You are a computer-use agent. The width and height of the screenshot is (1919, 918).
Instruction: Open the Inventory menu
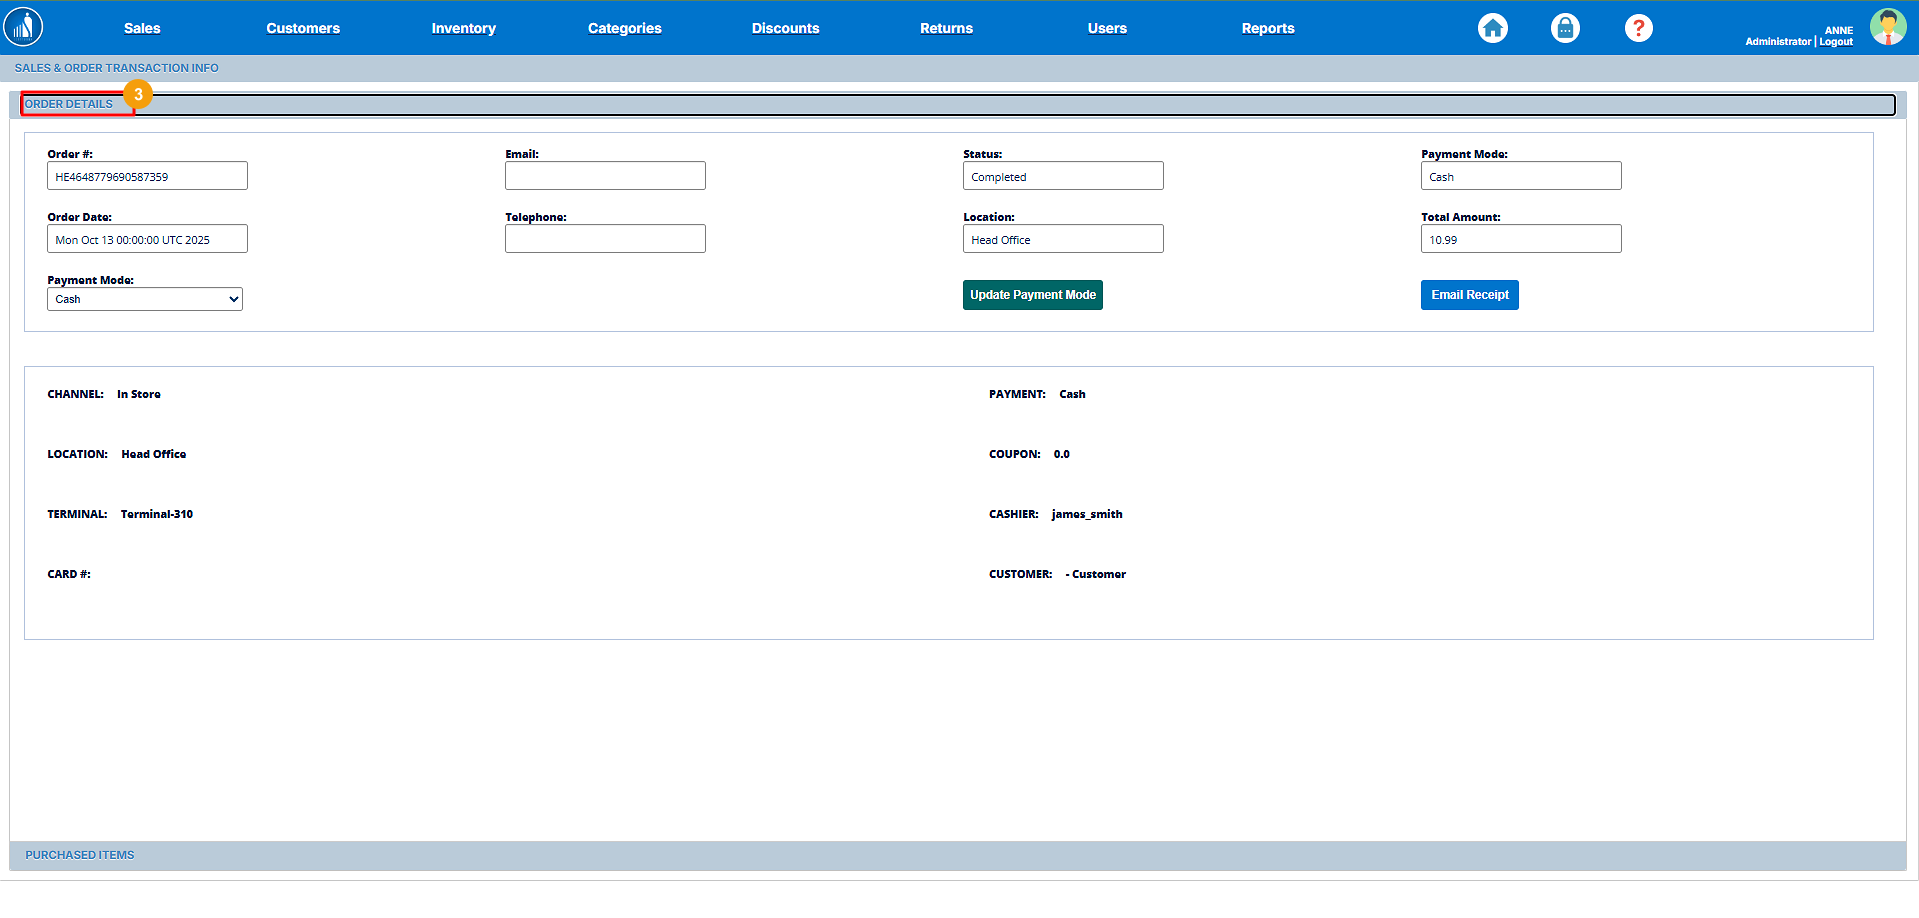463,28
